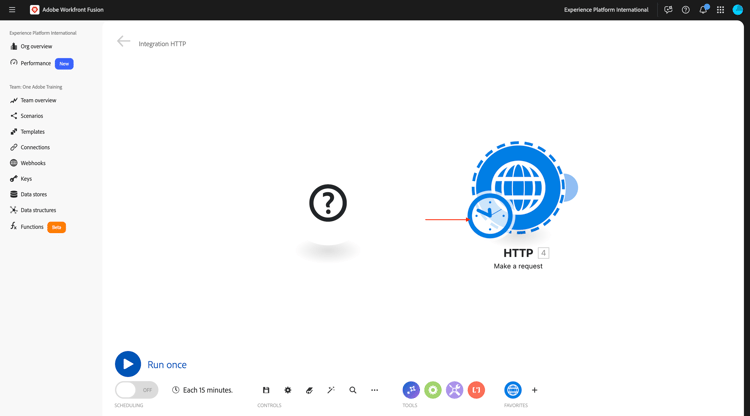750x416 pixels.
Task: Open the purple Flow control tool
Action: click(411, 390)
